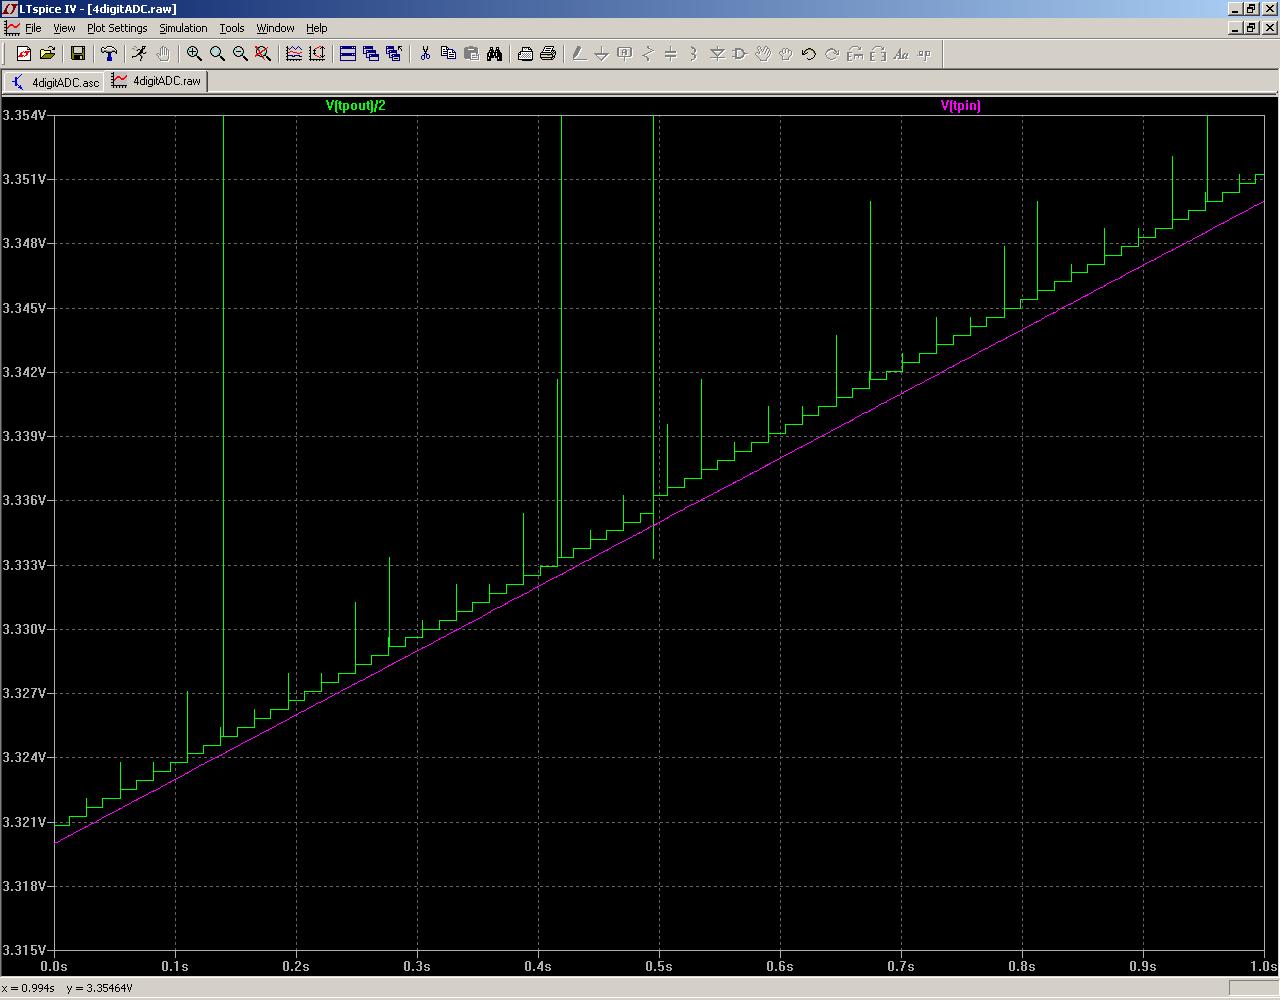Zoom to fit with the crossed-out magnifier
The height and width of the screenshot is (1000, 1280).
[263, 54]
